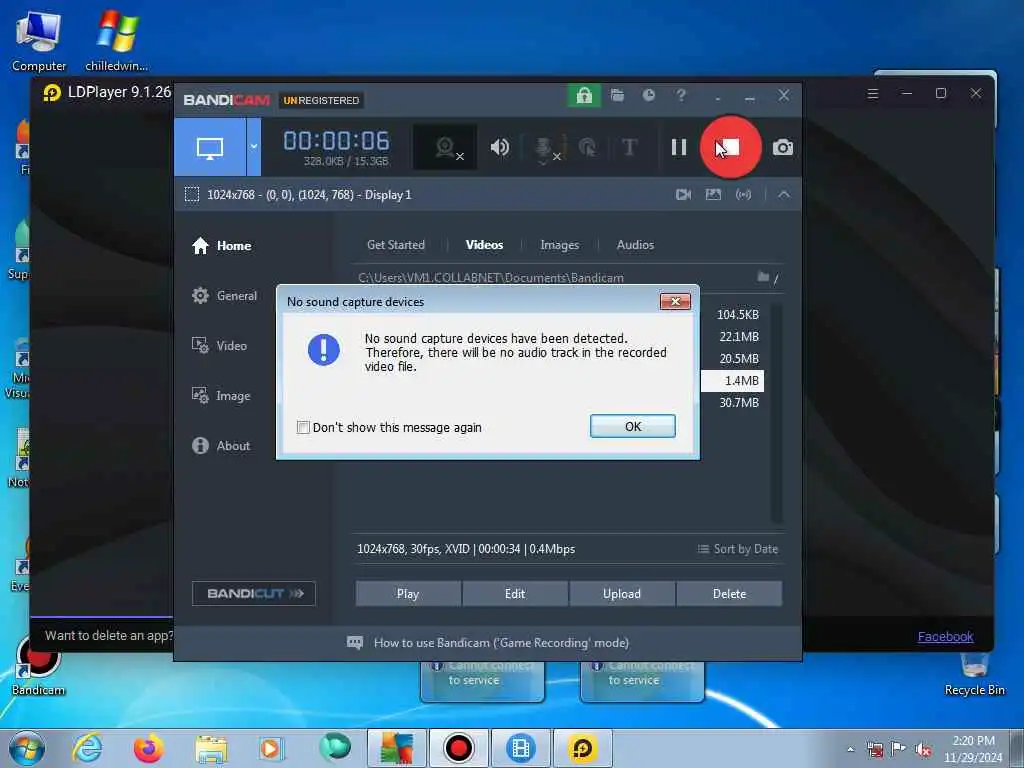
Task: Click the video camera icon in status bar
Action: coord(683,195)
